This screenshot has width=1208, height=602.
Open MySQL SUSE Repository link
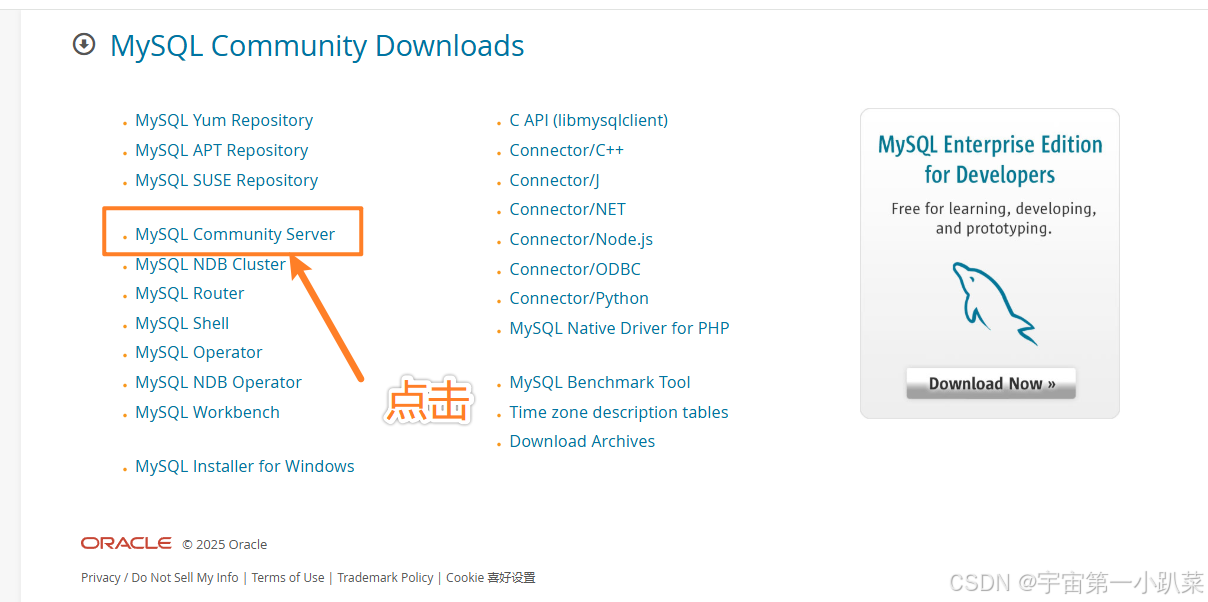(226, 180)
